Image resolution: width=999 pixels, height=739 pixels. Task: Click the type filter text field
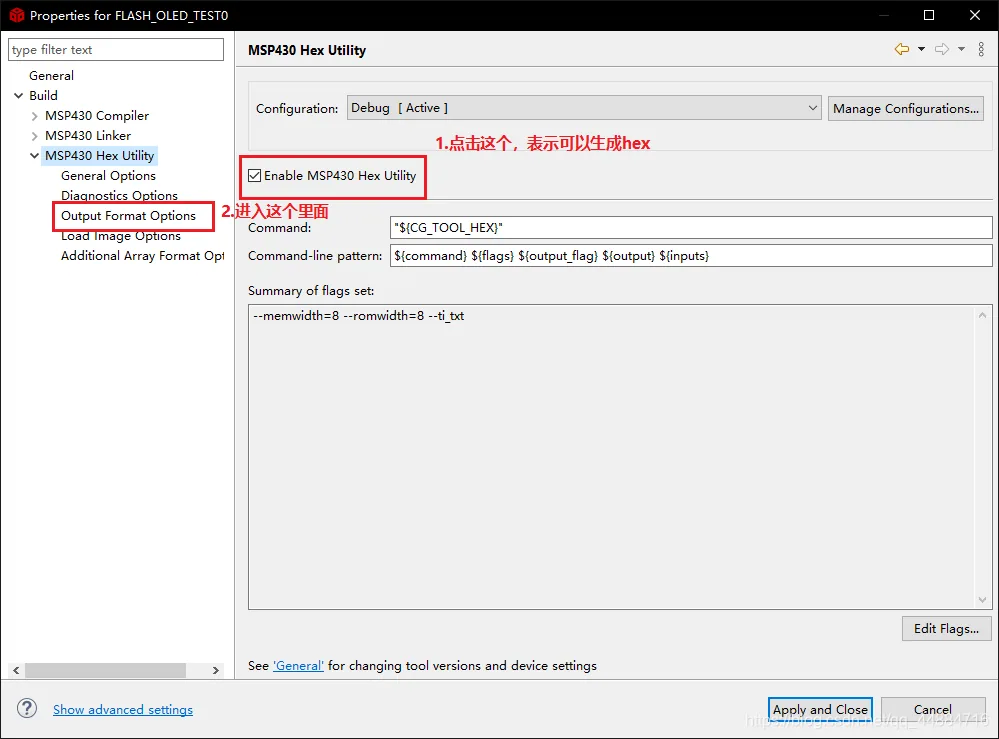pos(116,50)
